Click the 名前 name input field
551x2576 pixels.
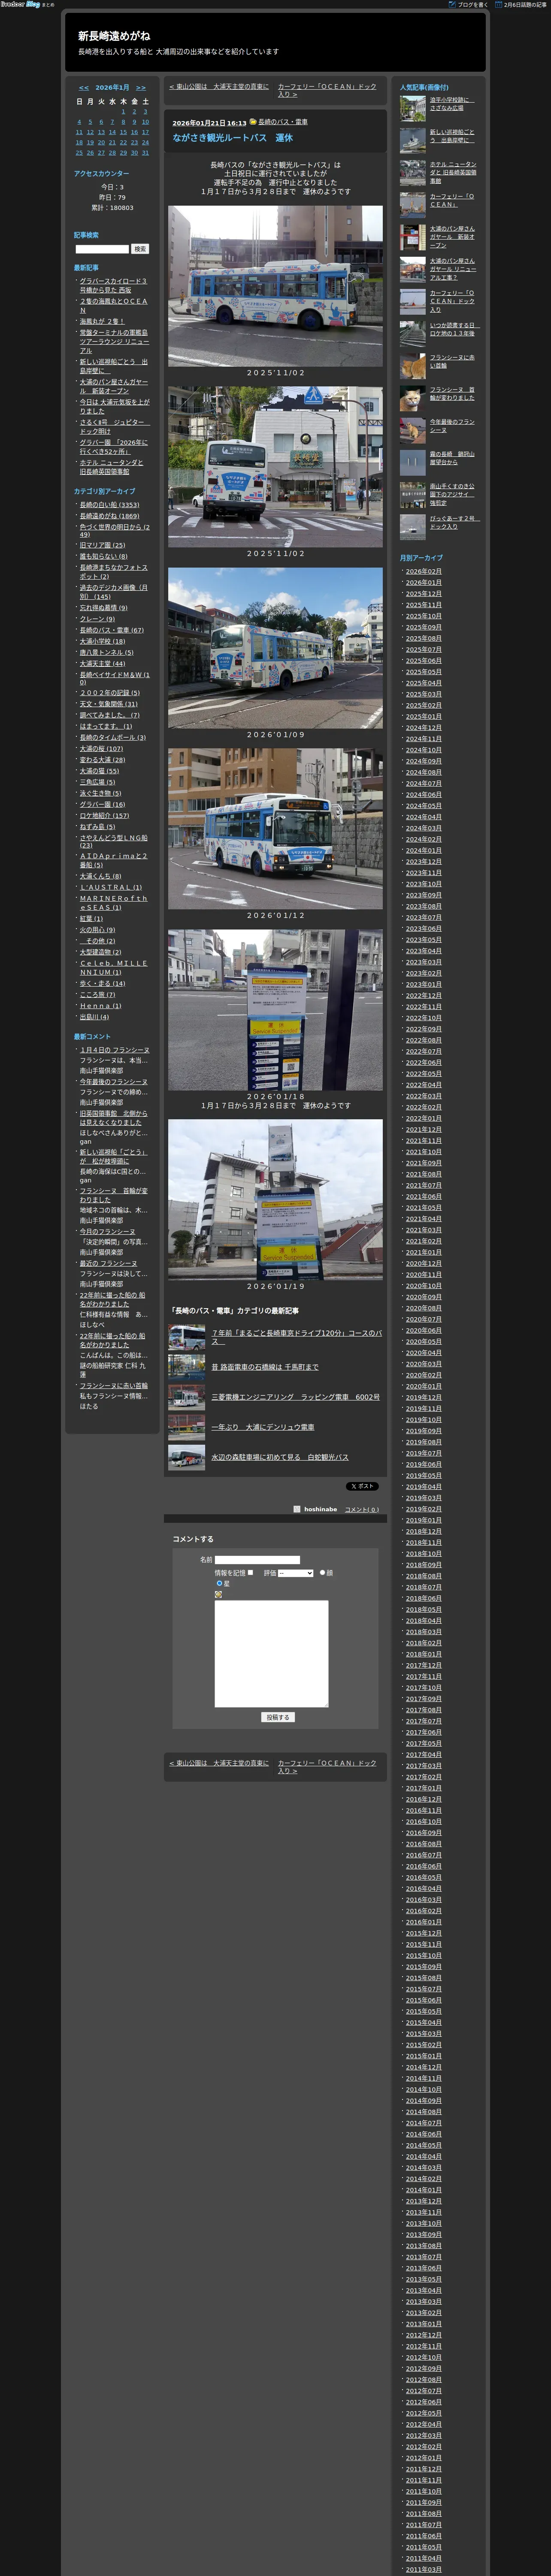[257, 1560]
